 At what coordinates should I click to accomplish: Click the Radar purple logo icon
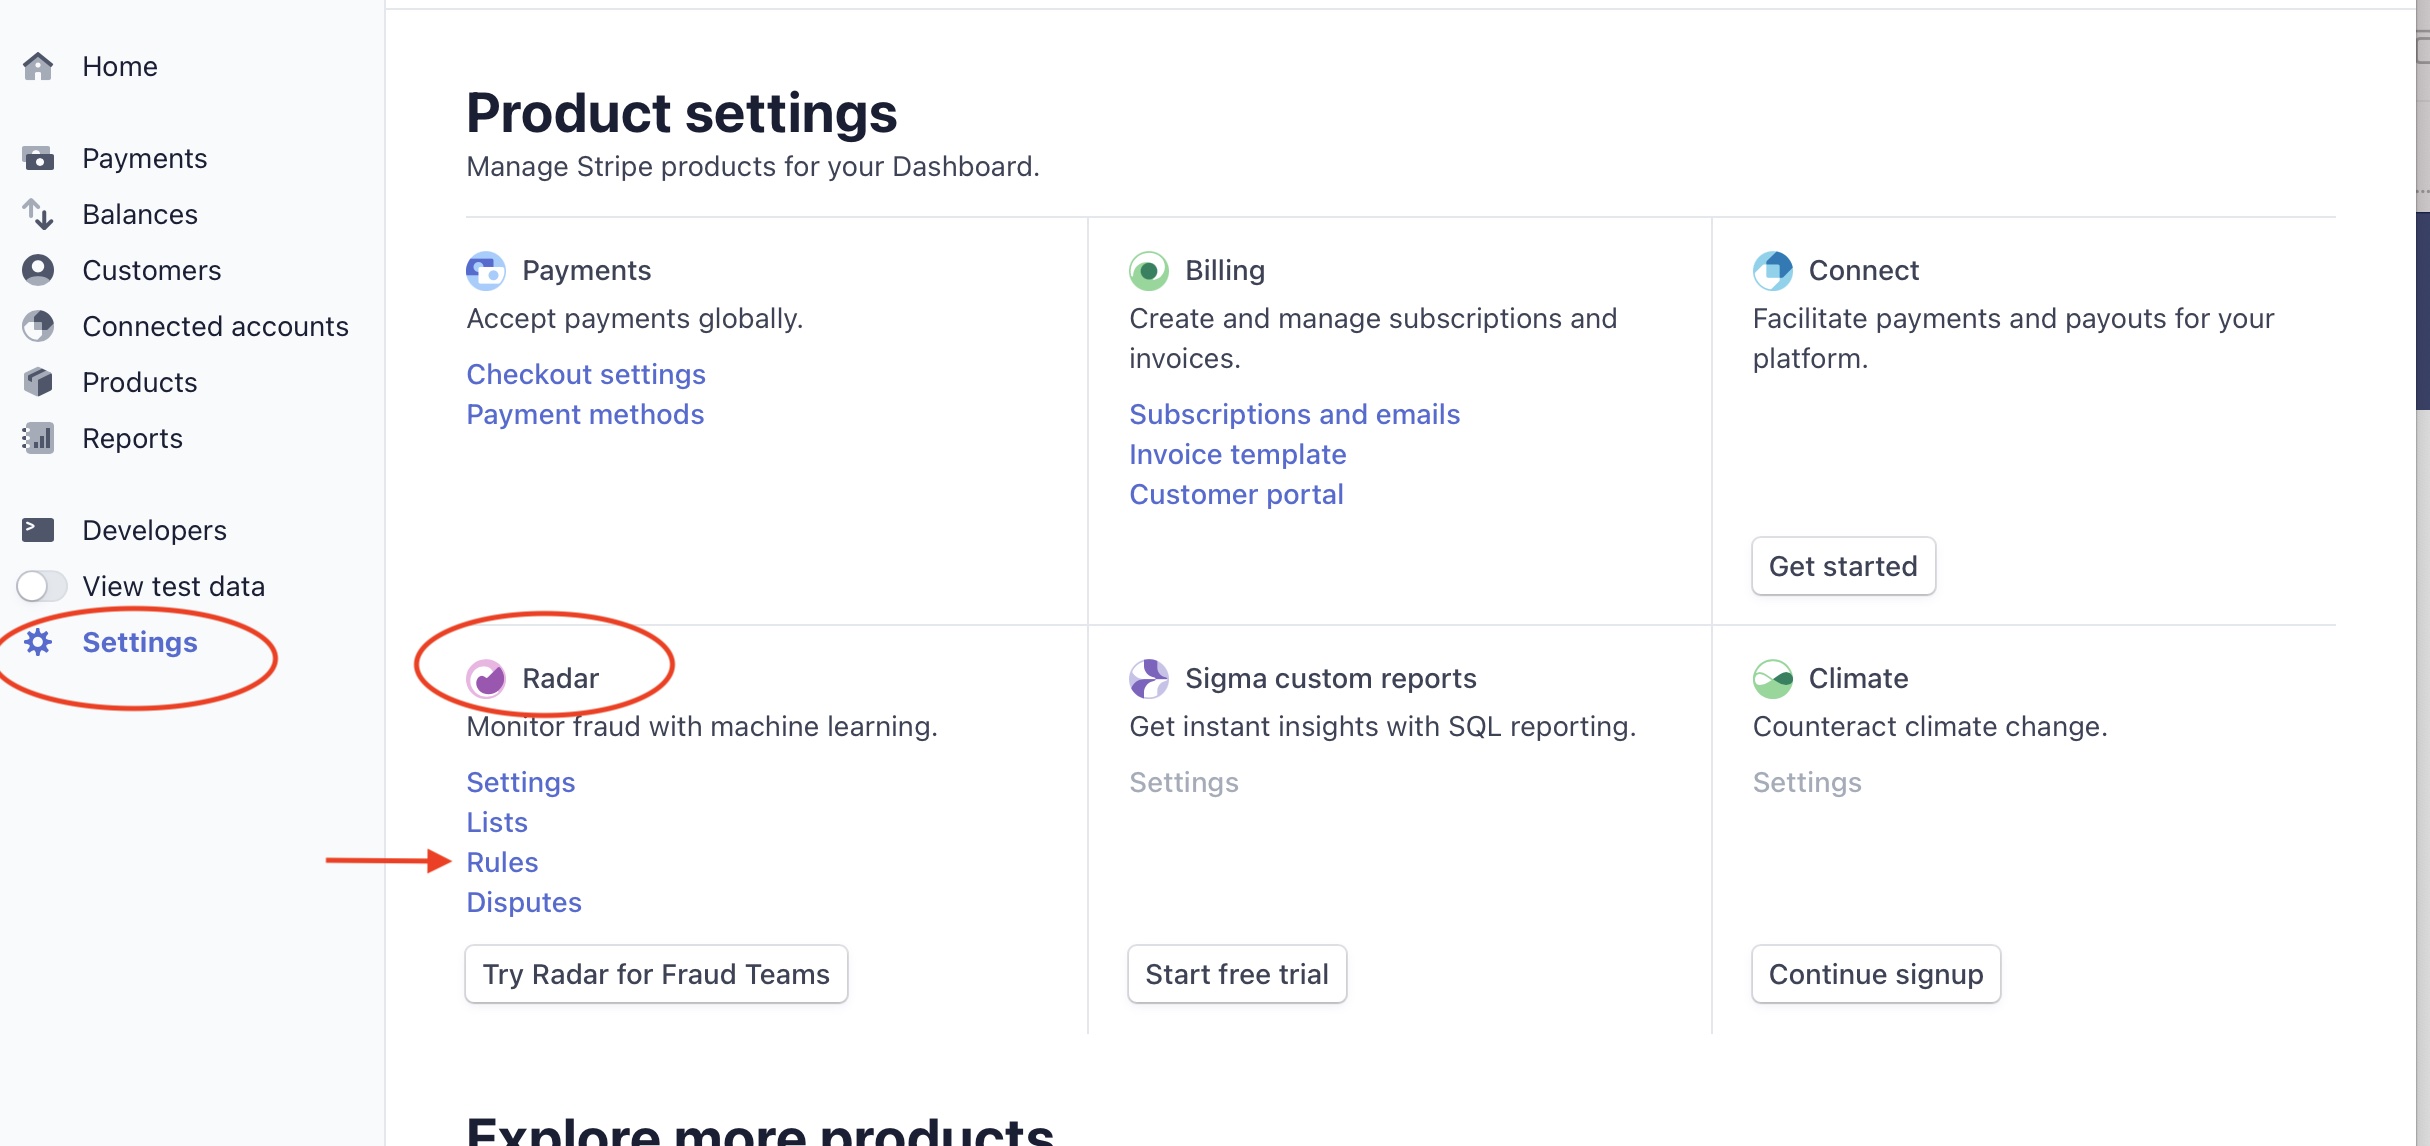pyautogui.click(x=486, y=679)
